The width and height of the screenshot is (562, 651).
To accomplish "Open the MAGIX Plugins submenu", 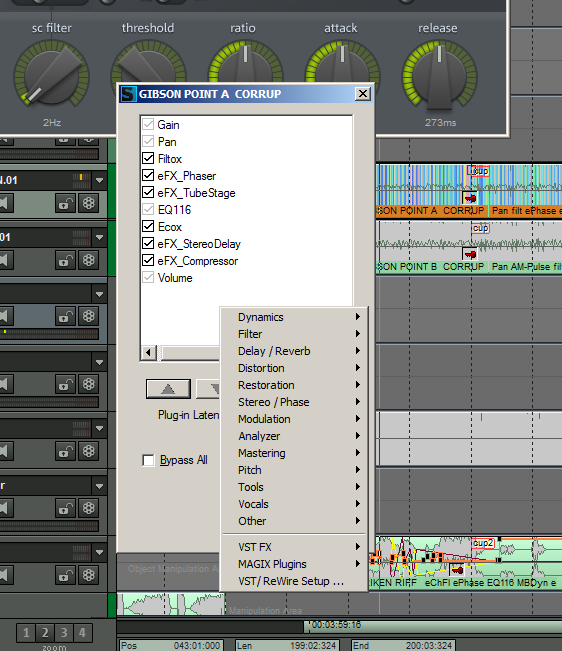I will 294,564.
